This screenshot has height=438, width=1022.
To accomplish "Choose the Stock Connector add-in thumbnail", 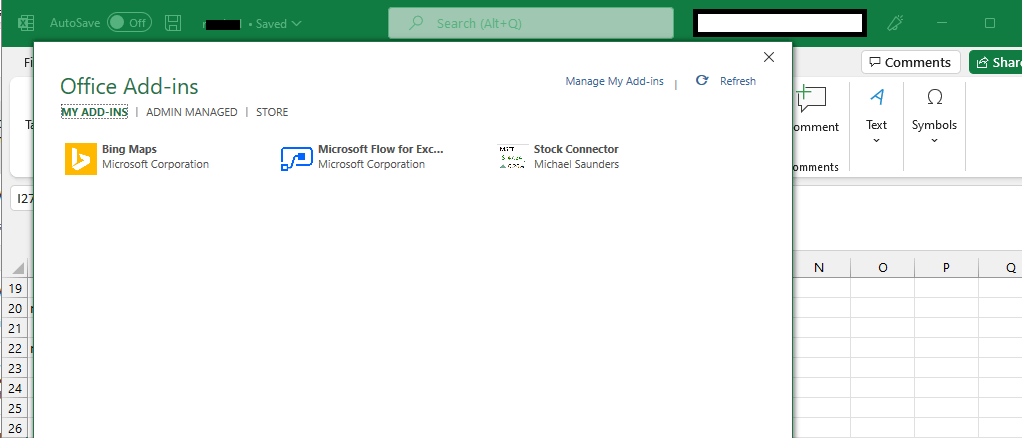I will (512, 158).
